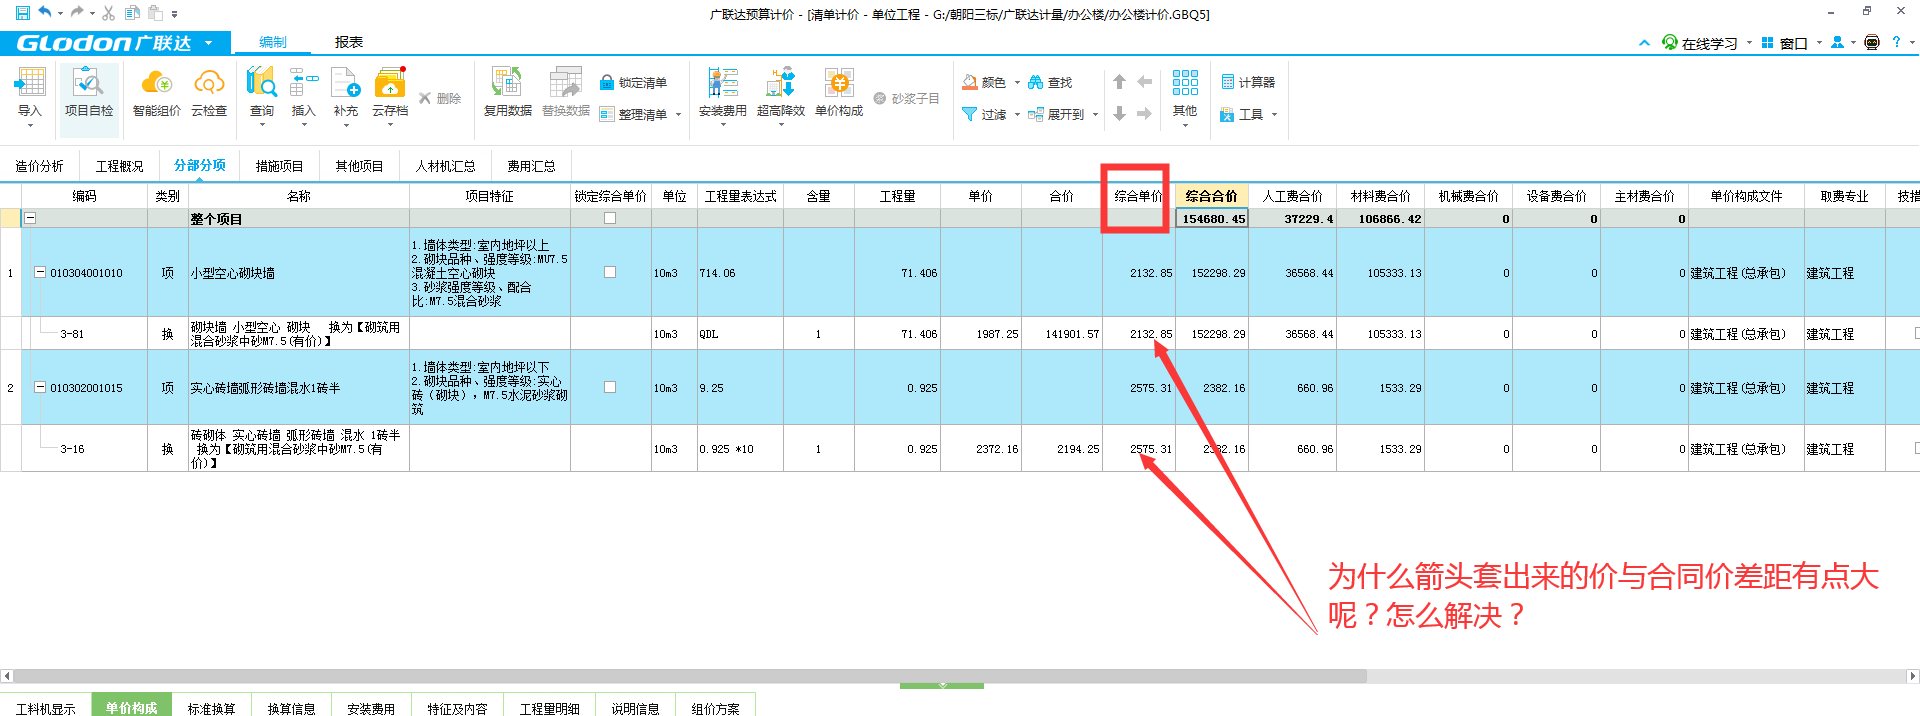Switch to the 标准换算 bottom tab

coord(211,707)
